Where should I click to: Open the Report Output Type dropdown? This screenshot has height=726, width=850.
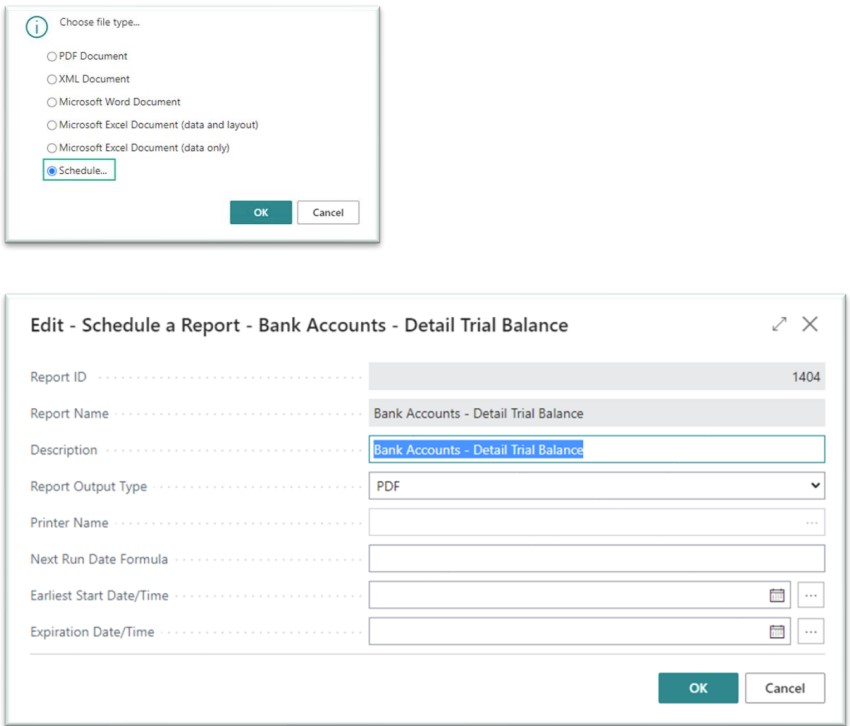(x=597, y=486)
